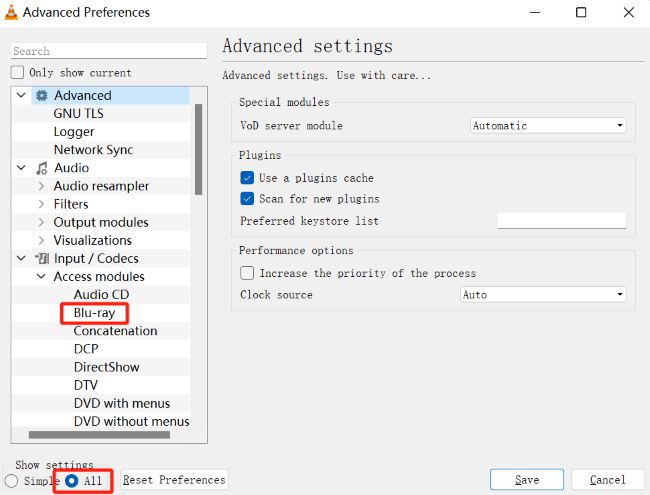Enable Increase the priority of the process
This screenshot has height=495, width=650.
[x=247, y=273]
